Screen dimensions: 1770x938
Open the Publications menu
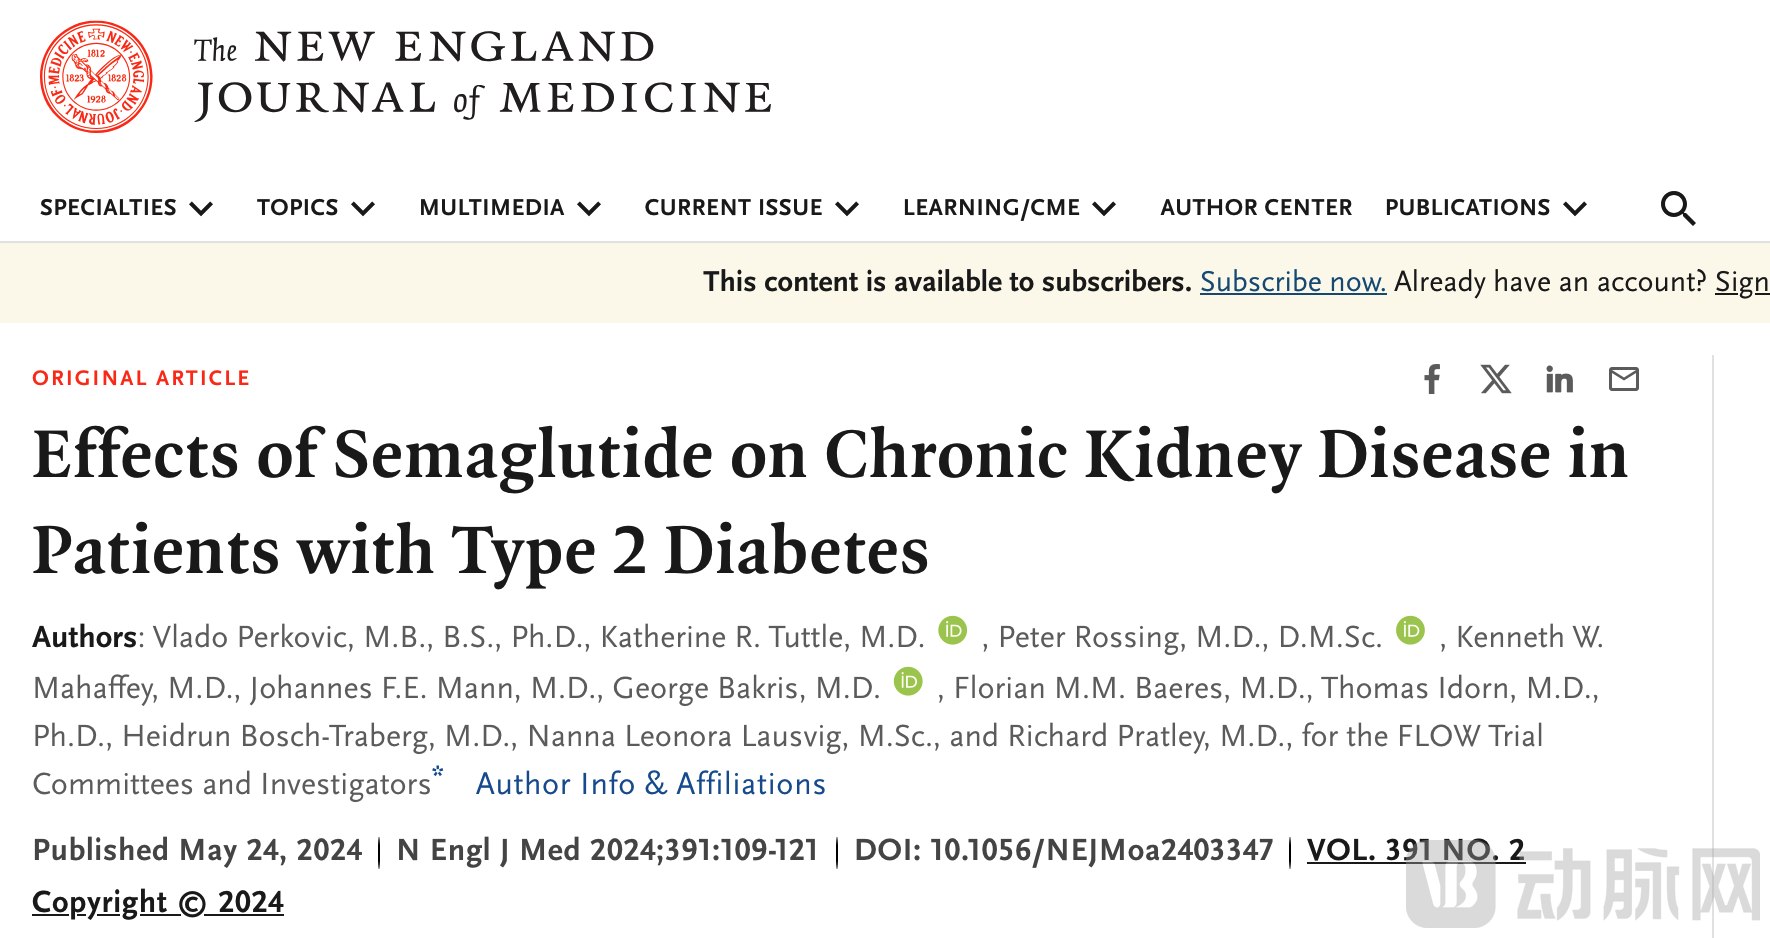pyautogui.click(x=1485, y=208)
